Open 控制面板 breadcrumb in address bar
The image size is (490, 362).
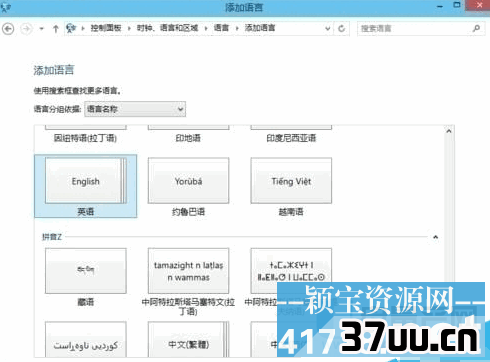106,28
